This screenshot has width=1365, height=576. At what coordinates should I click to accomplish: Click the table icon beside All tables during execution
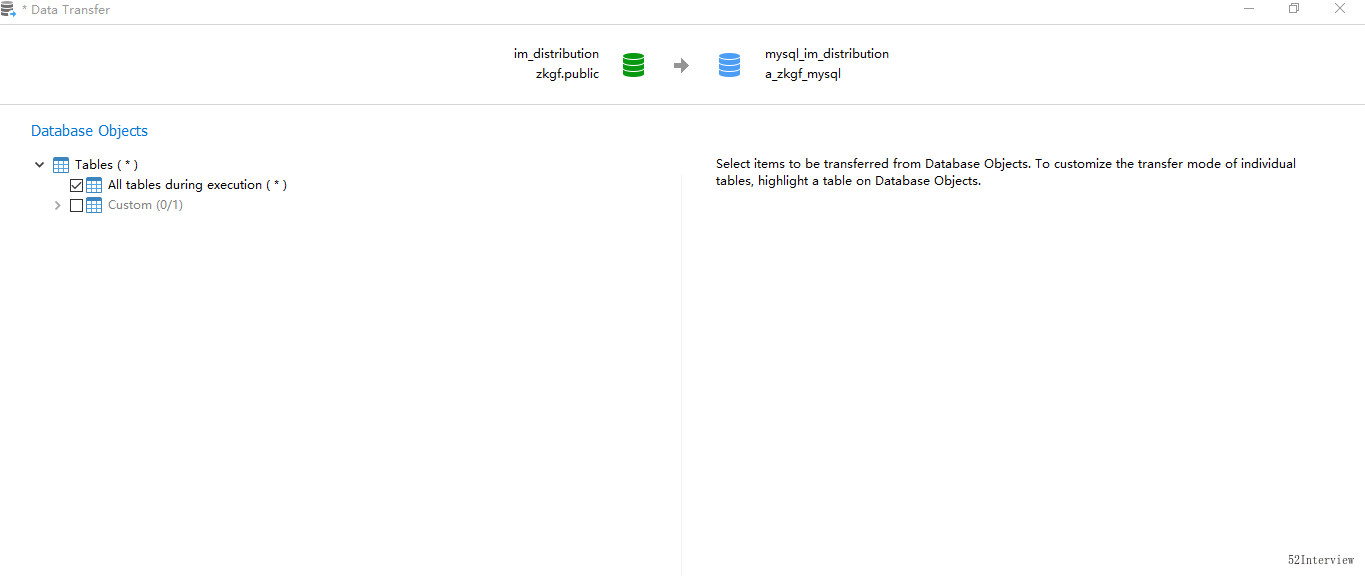(x=94, y=185)
